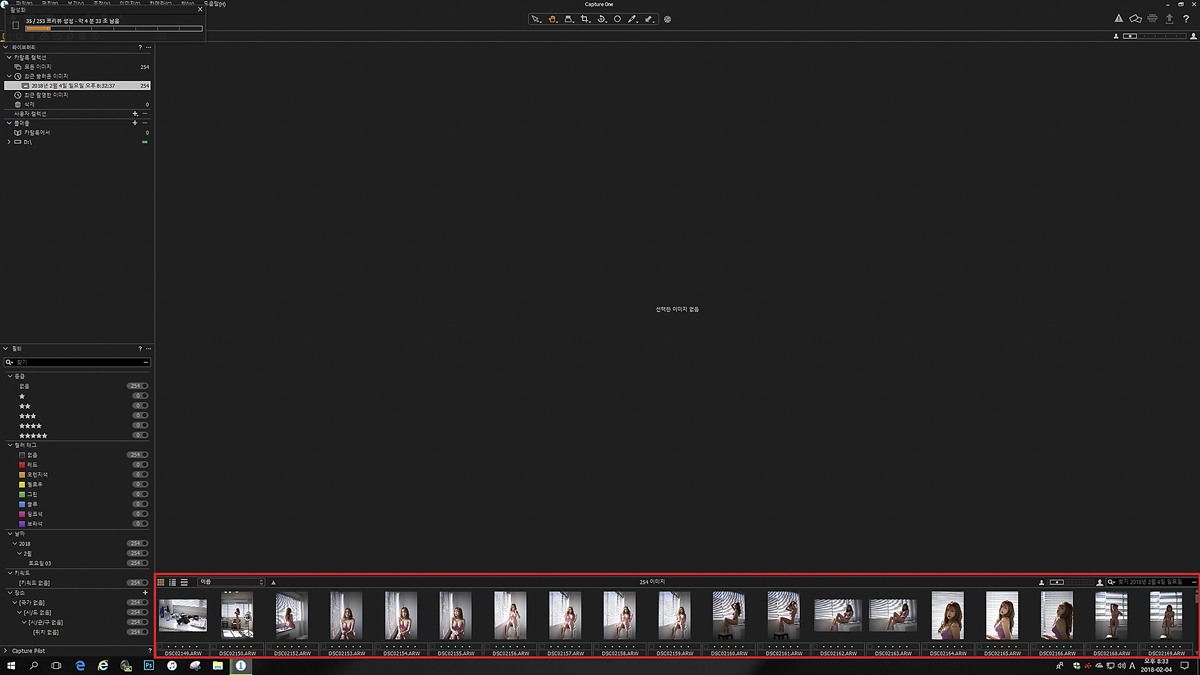Viewport: 1200px width, 675px height.
Task: Select the 모든 이미지 collection
Action: pyautogui.click(x=38, y=67)
